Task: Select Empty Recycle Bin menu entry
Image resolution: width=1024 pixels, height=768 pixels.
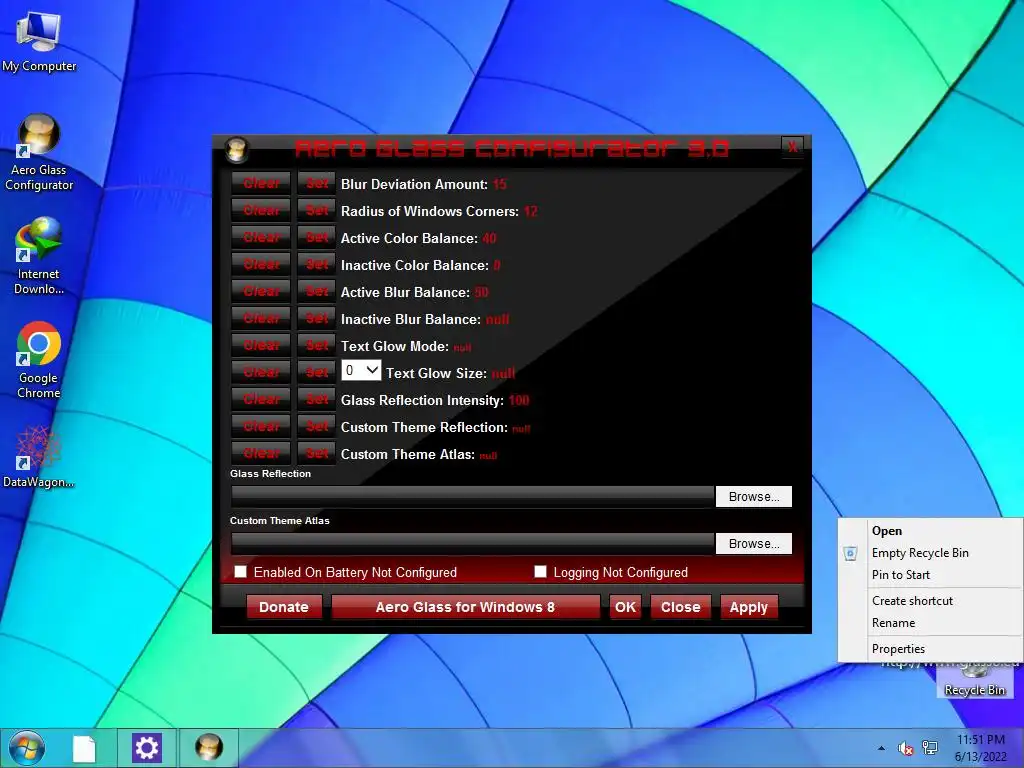Action: click(x=931, y=553)
